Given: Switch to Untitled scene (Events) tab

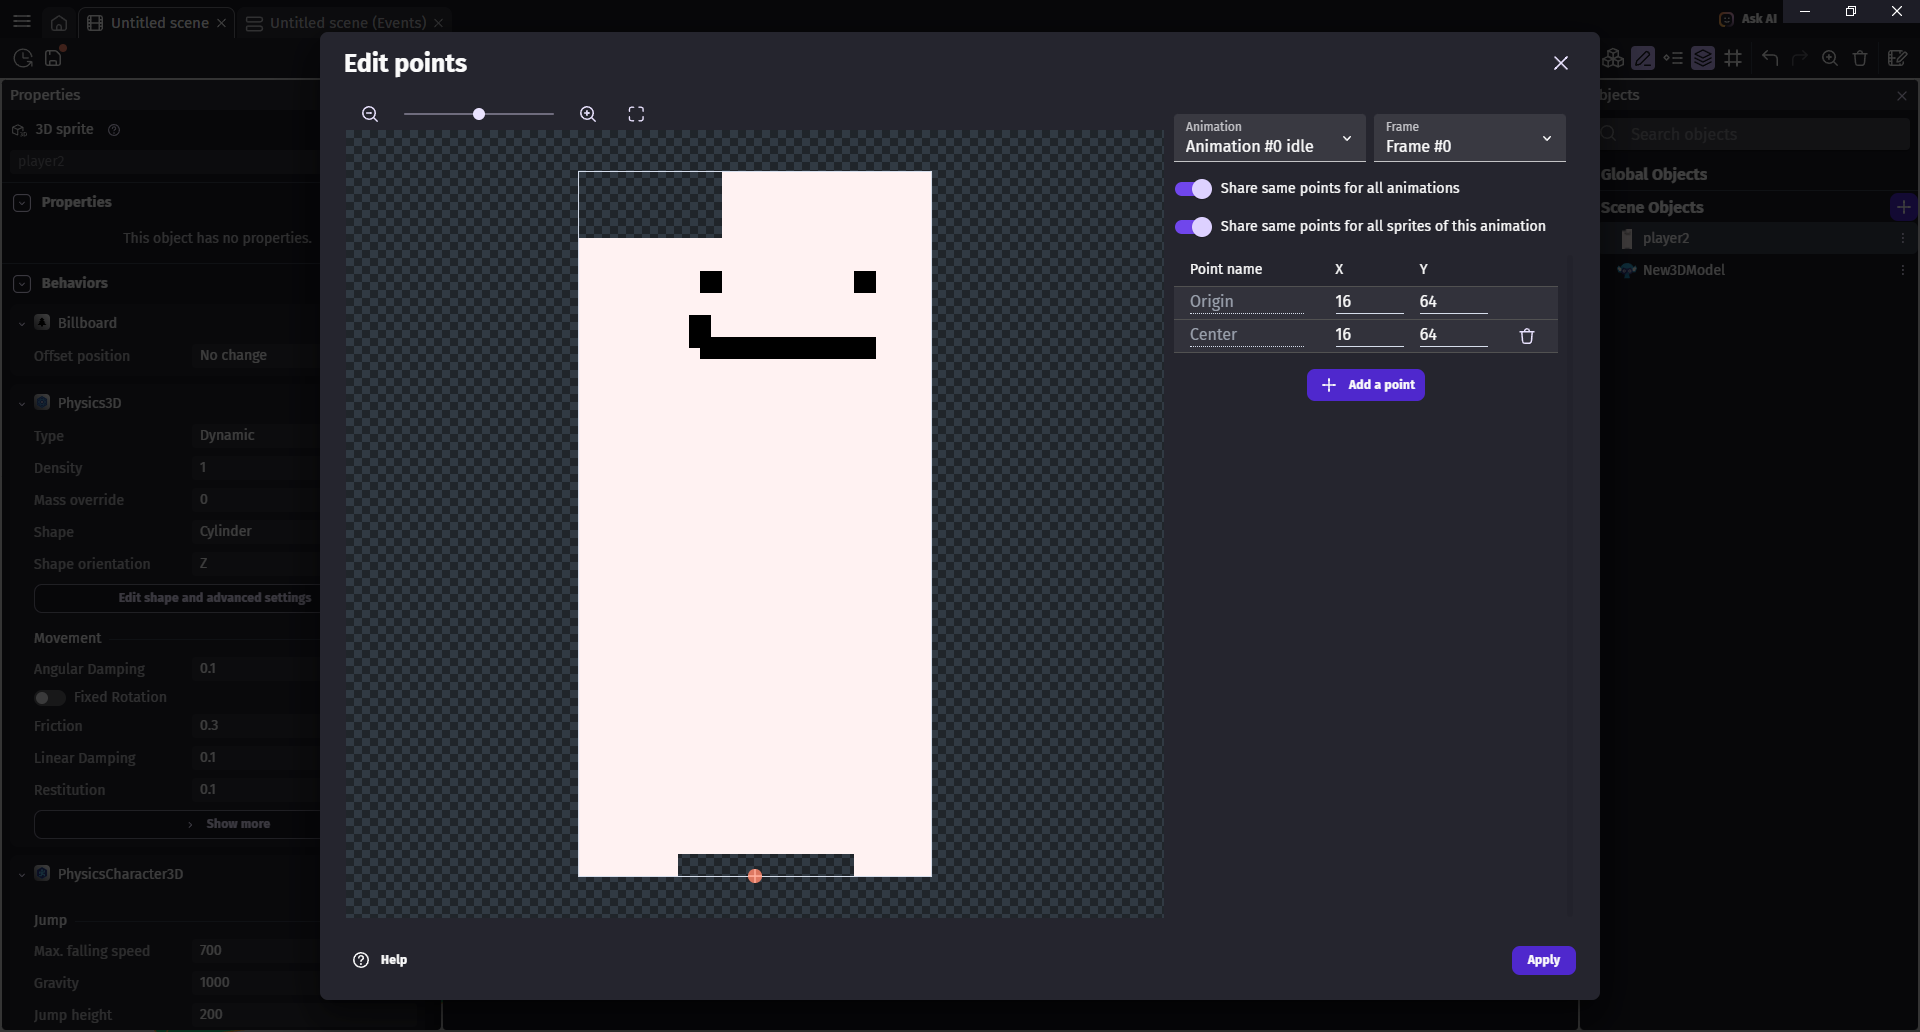Looking at the screenshot, I should (x=347, y=22).
